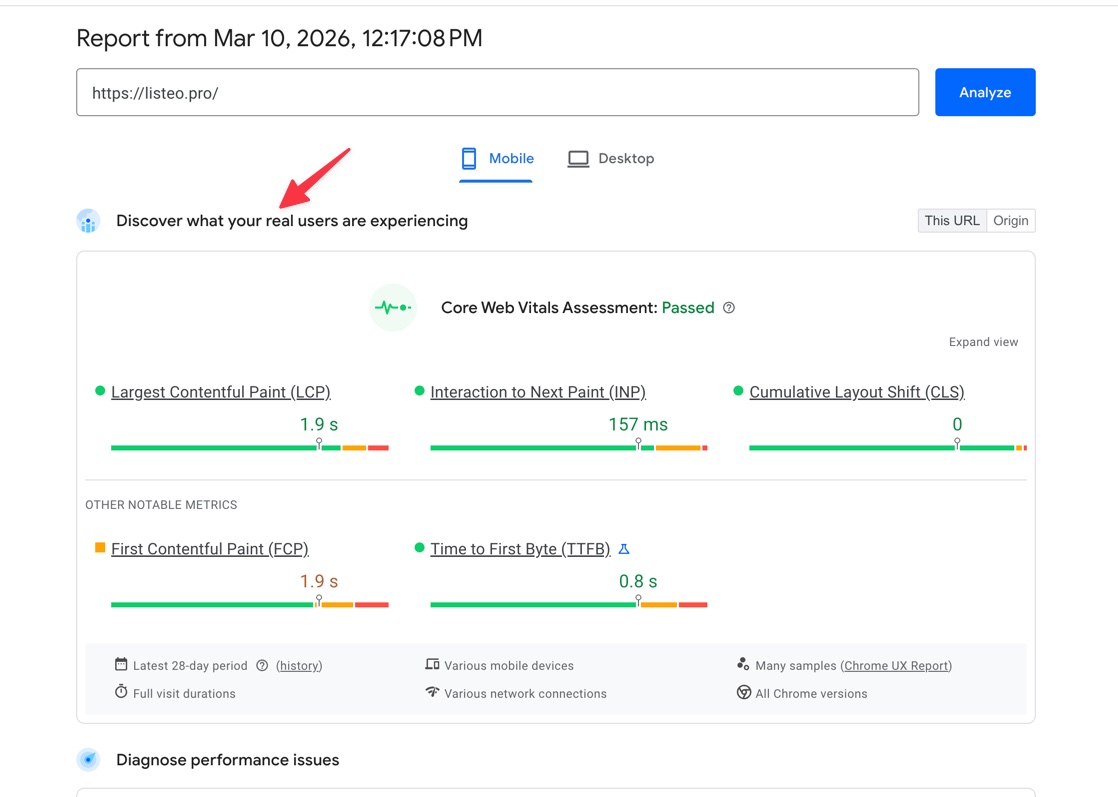Open the Interaction to Next Paint (INP) link

[x=538, y=392]
